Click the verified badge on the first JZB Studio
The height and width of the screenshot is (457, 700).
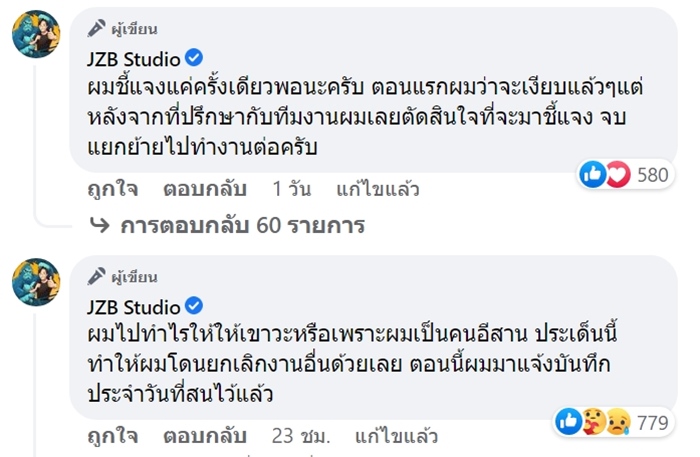click(196, 59)
